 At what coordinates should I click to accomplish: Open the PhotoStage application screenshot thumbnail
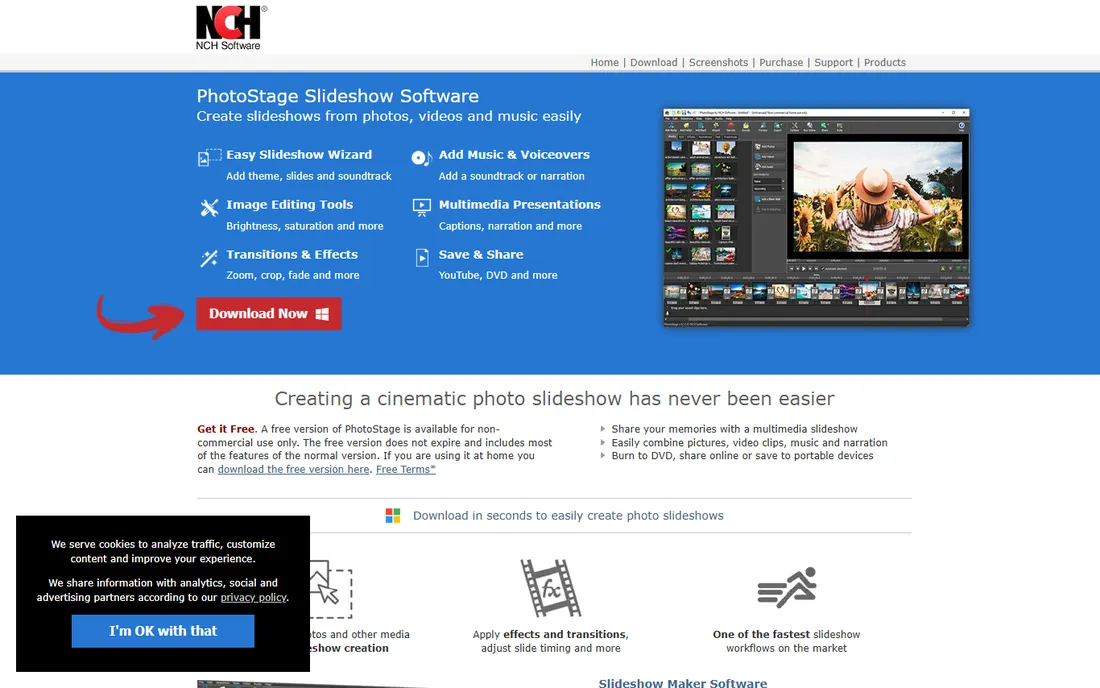[816, 217]
